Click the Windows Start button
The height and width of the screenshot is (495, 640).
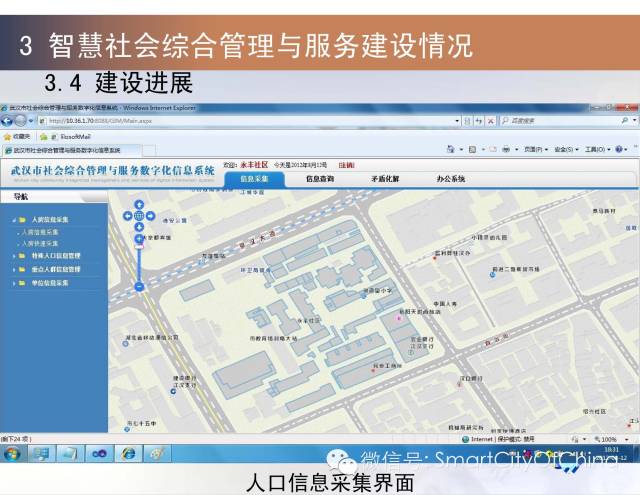[12, 454]
